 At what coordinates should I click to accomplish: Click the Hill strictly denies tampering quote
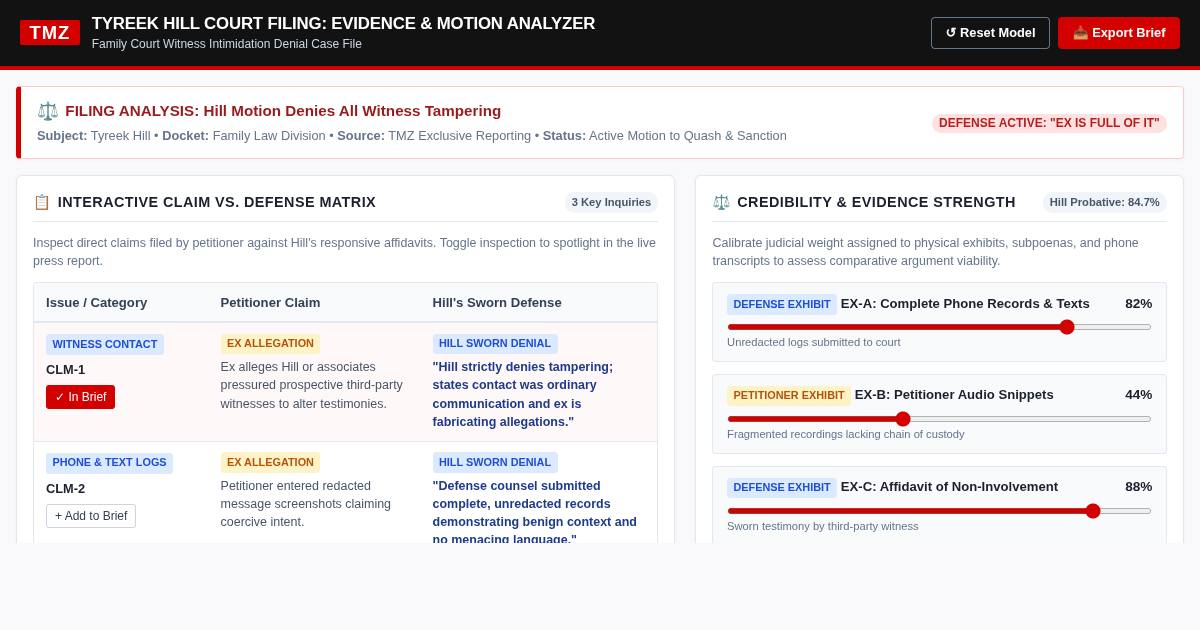coord(523,395)
